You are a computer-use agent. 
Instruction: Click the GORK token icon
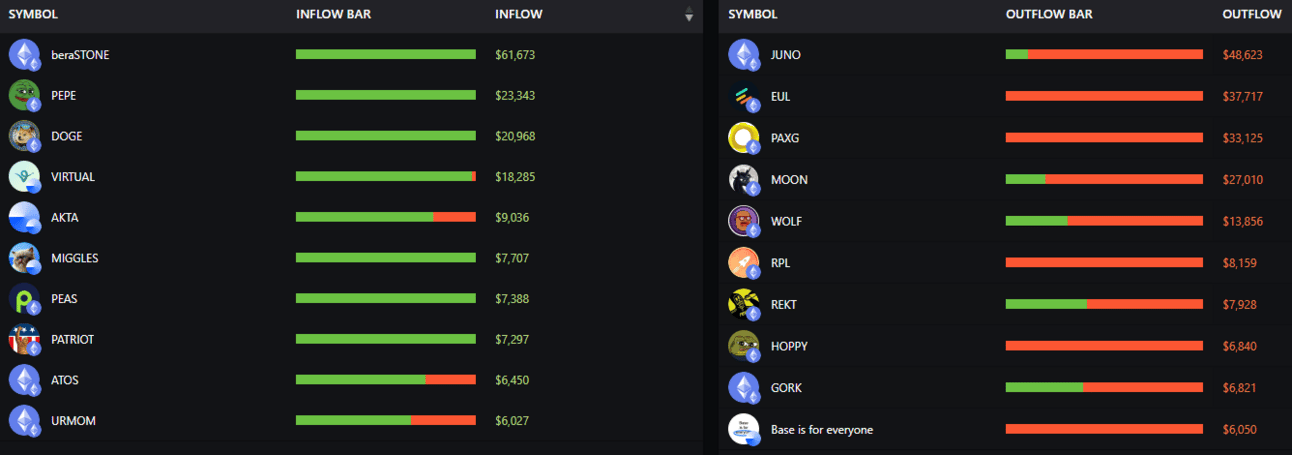click(x=745, y=387)
